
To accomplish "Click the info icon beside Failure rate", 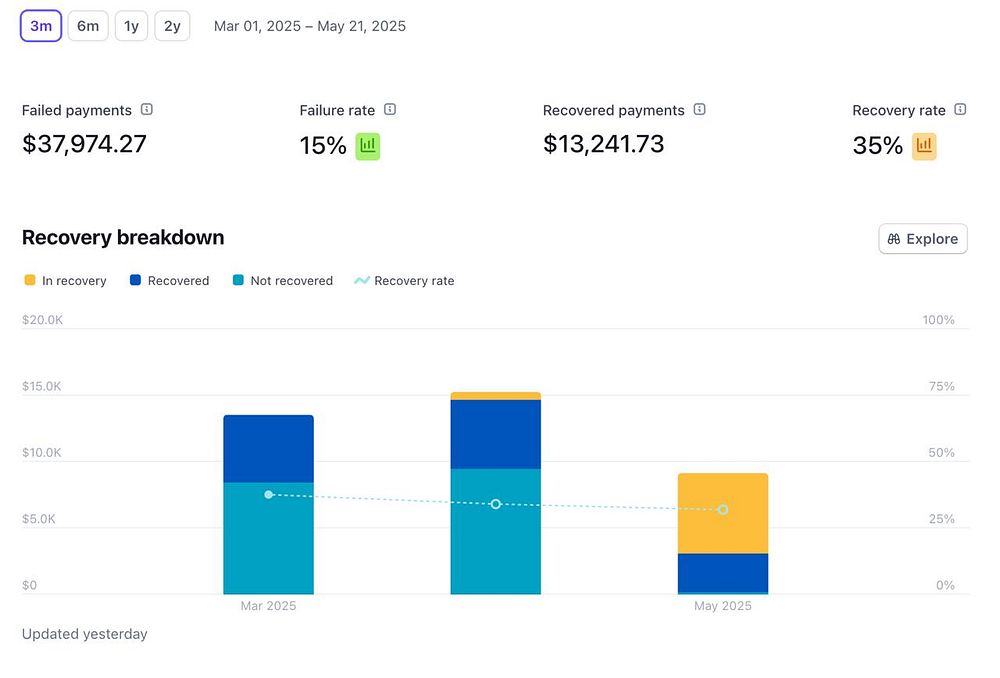I will pos(390,109).
